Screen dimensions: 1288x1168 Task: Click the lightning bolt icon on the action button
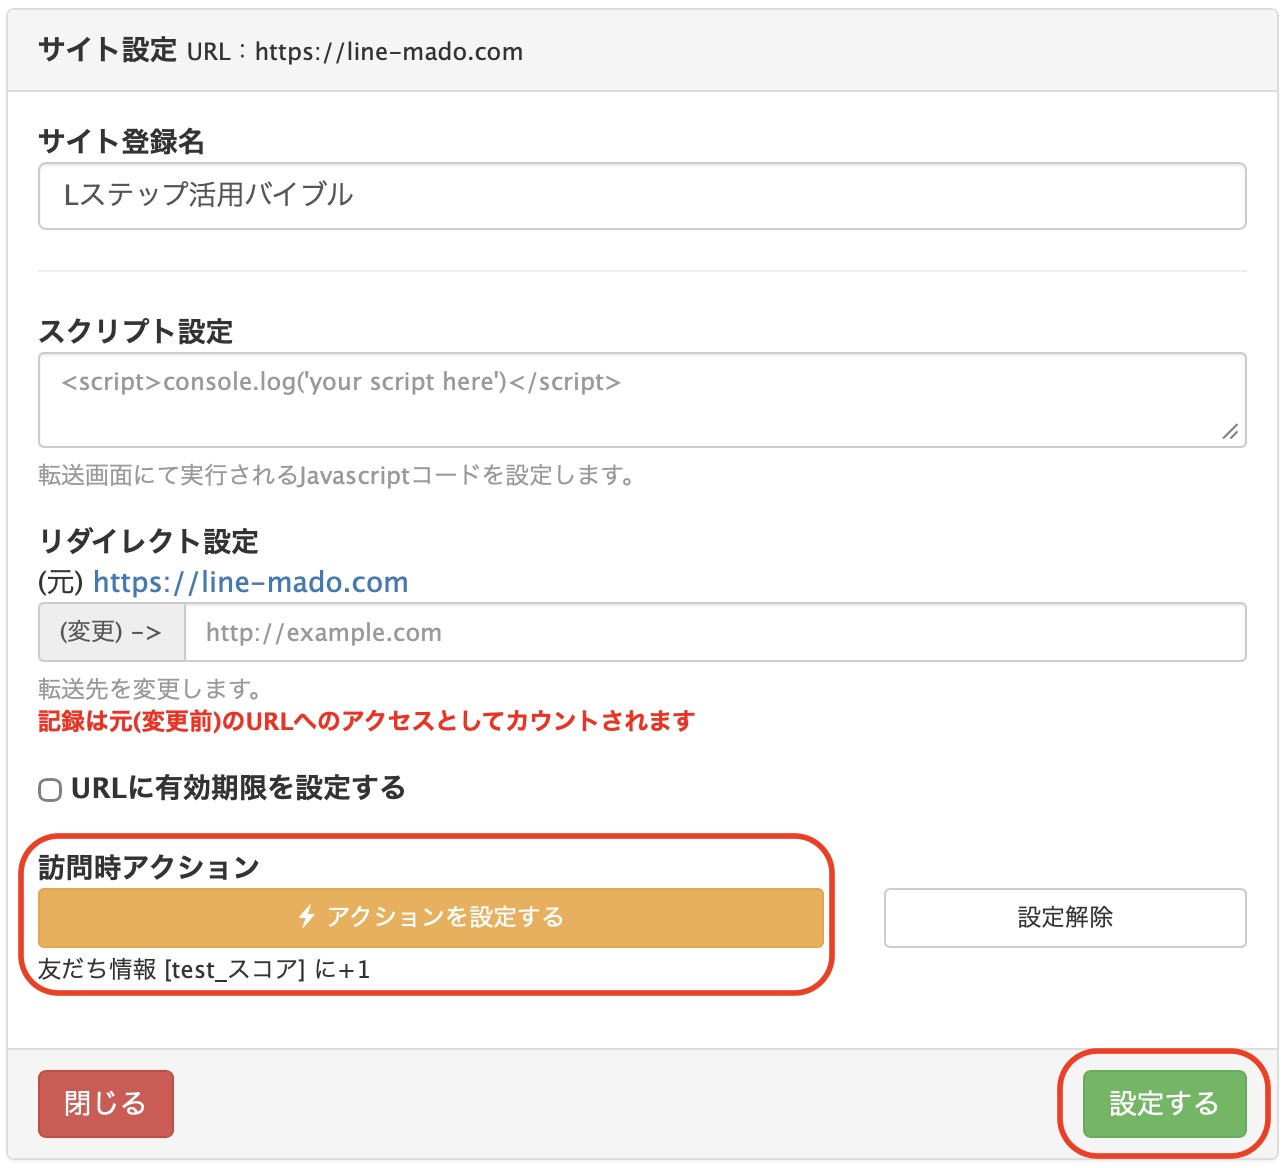point(306,916)
